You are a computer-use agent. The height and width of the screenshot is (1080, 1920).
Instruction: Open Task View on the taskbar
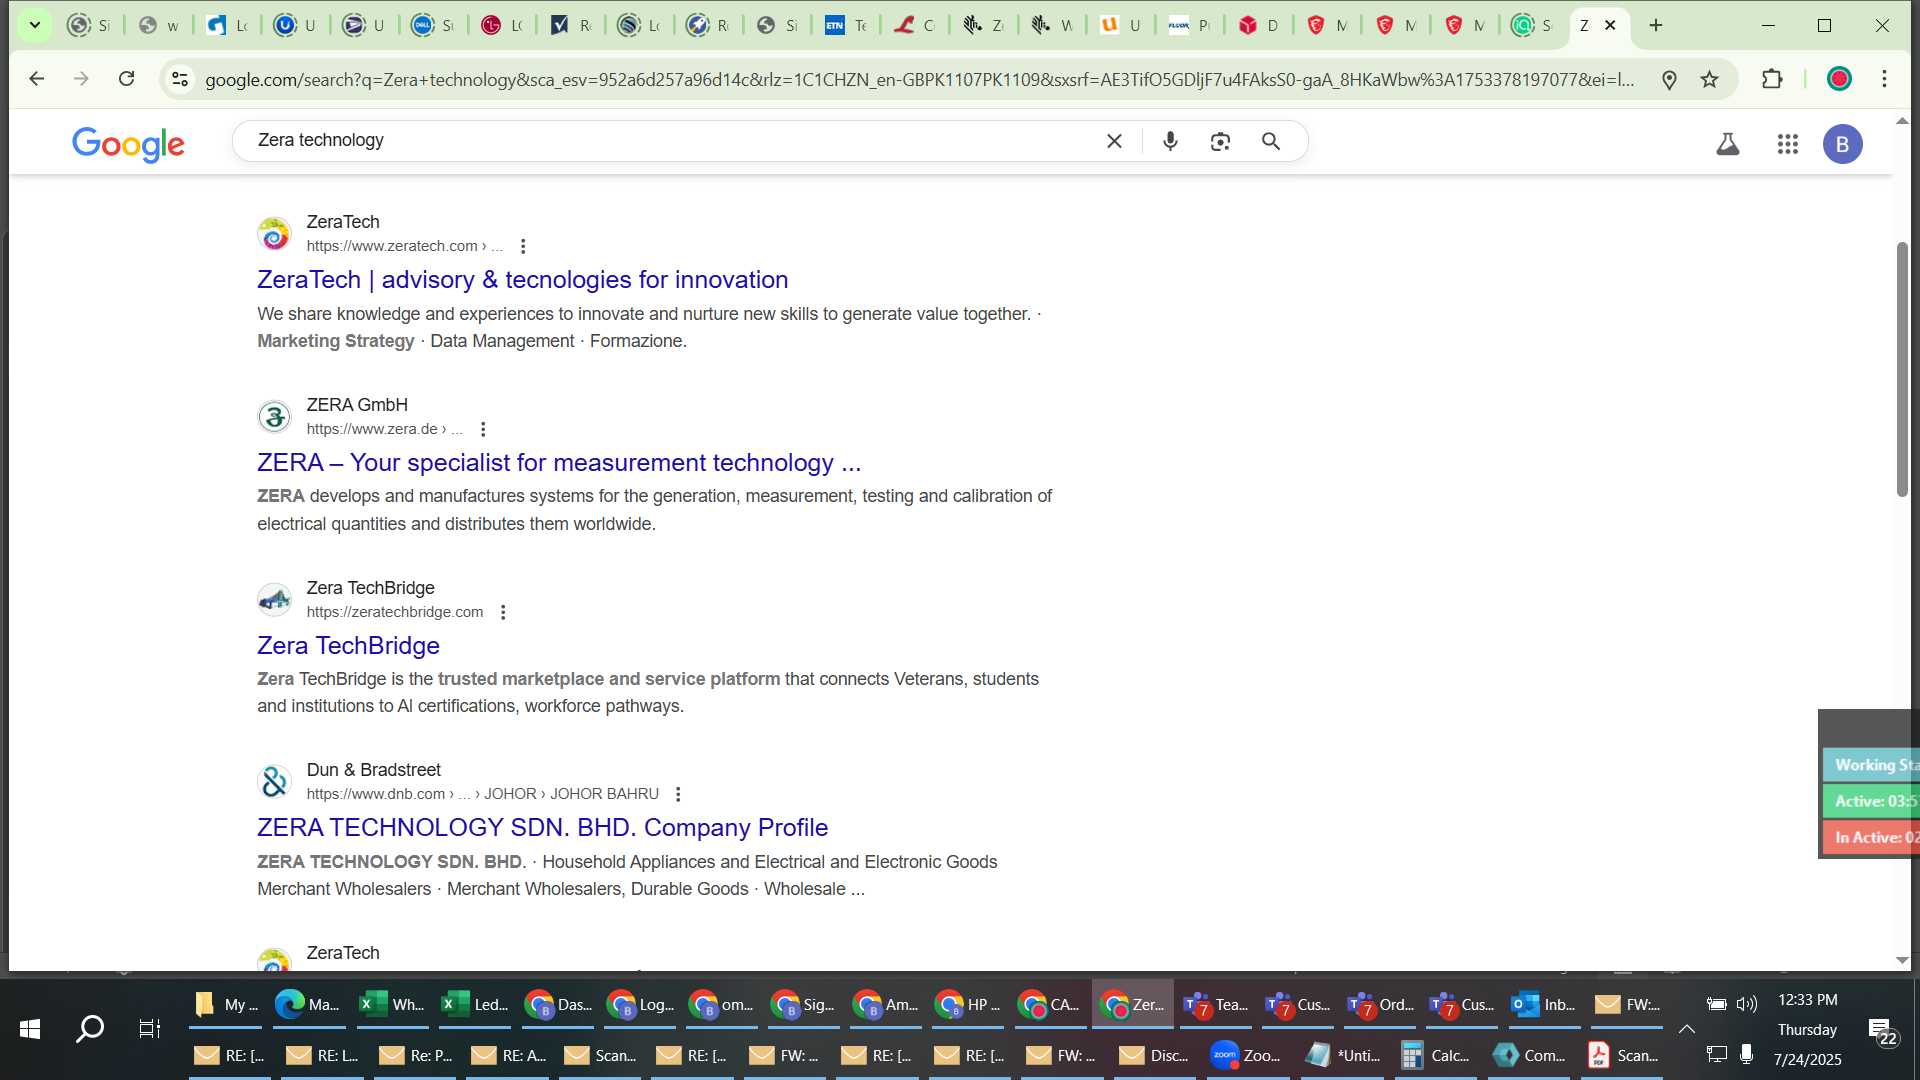point(150,1029)
